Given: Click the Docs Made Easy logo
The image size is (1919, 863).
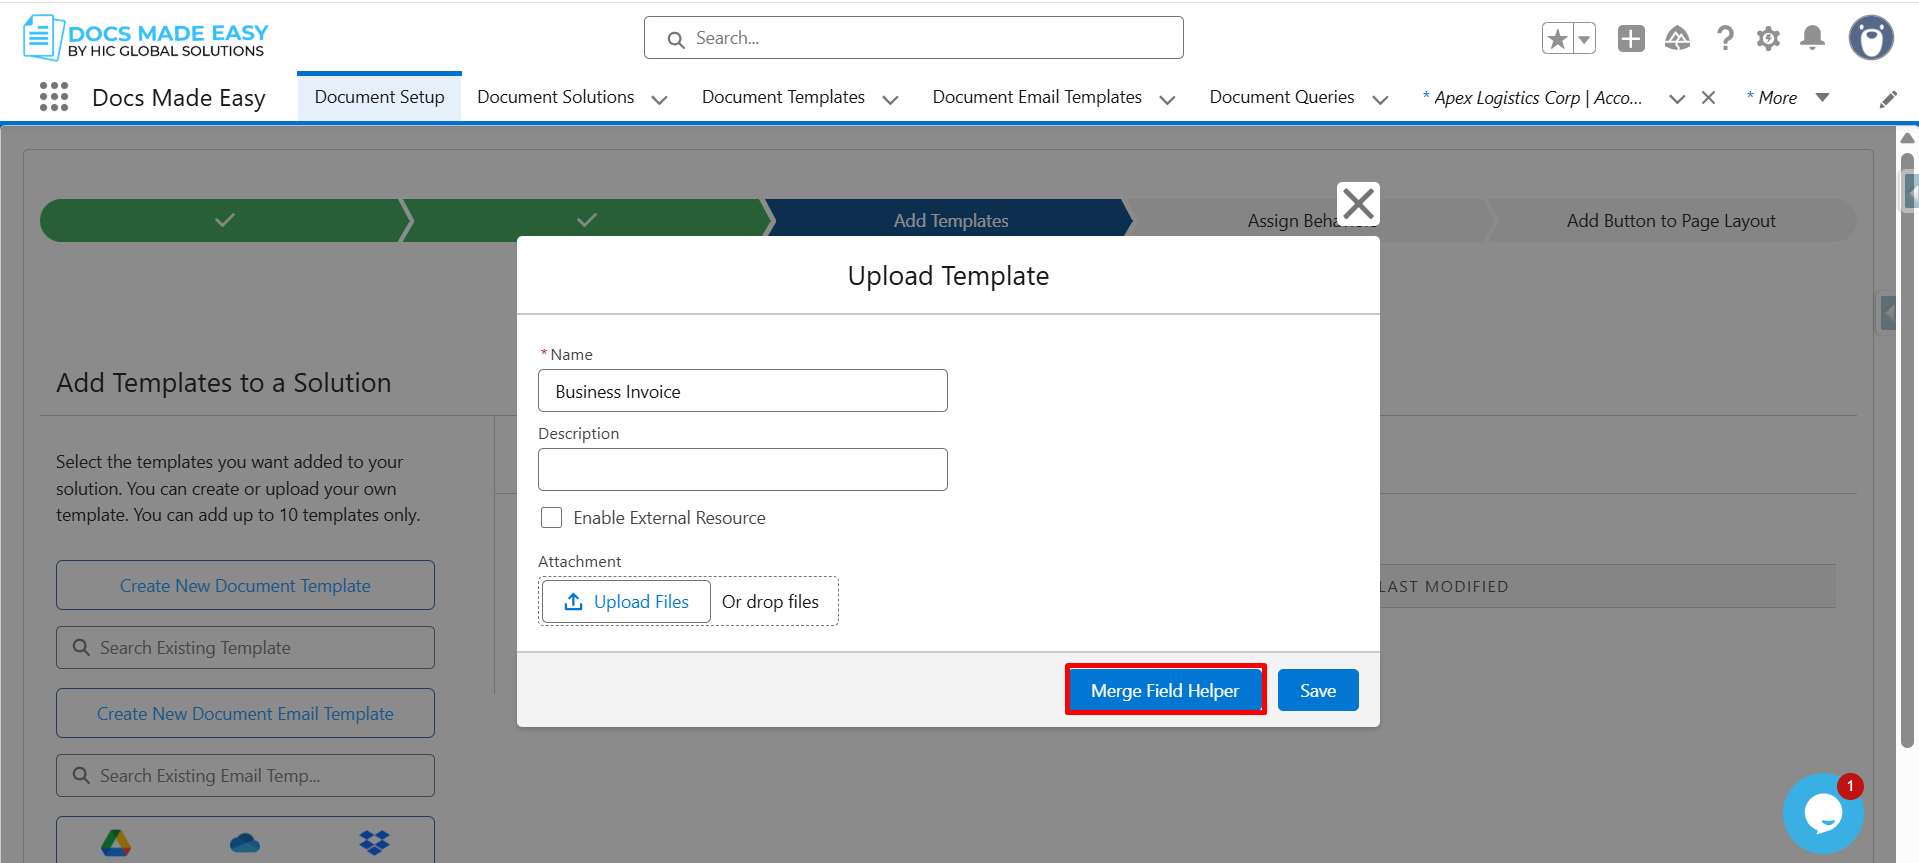Looking at the screenshot, I should (146, 38).
